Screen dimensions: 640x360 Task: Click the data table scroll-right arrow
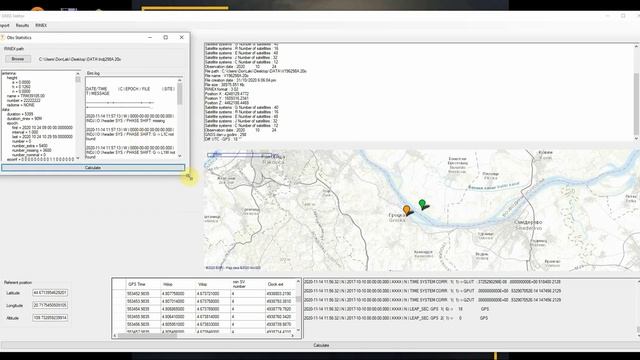293,336
